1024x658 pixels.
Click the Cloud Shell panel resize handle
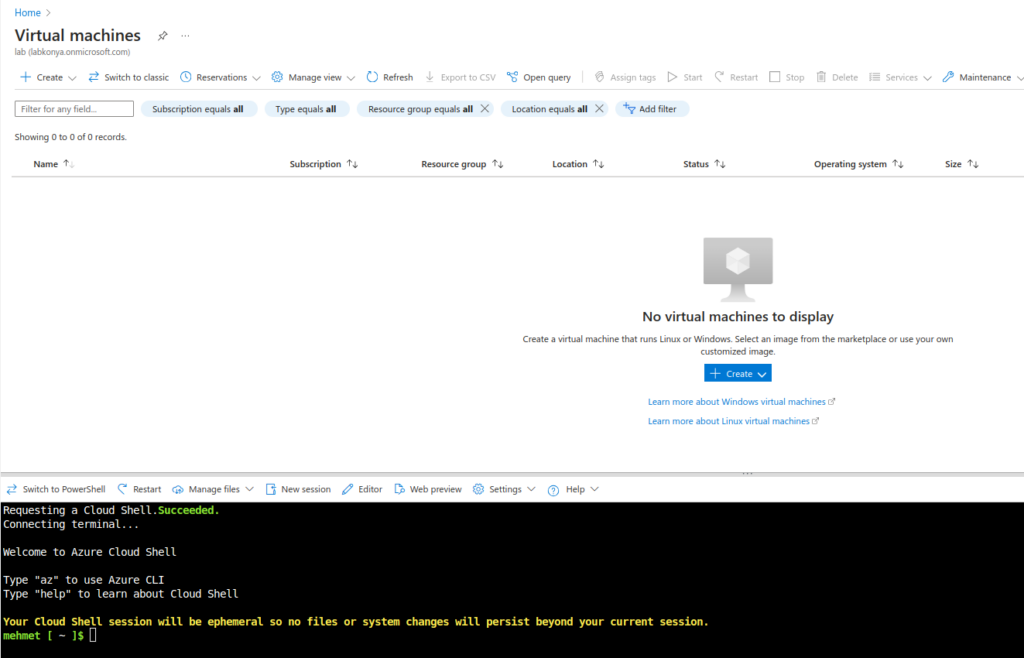[x=747, y=473]
